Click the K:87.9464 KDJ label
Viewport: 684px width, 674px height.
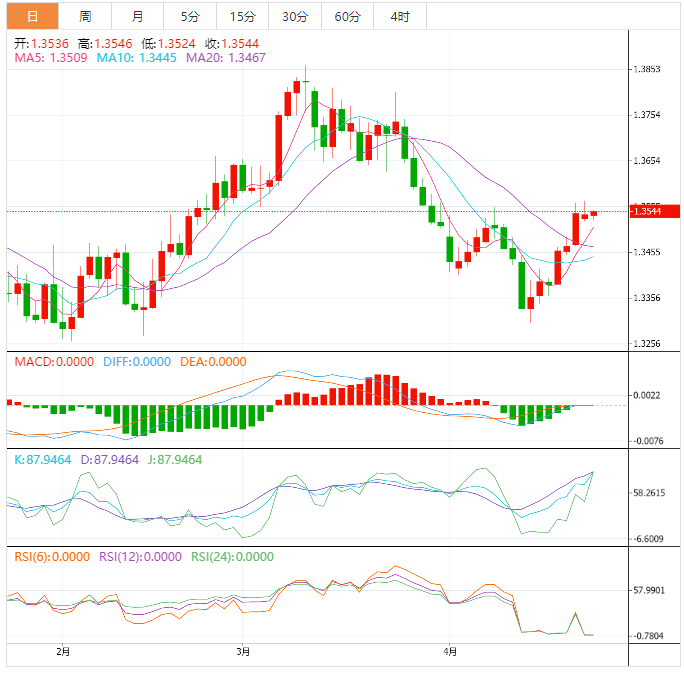[x=42, y=459]
